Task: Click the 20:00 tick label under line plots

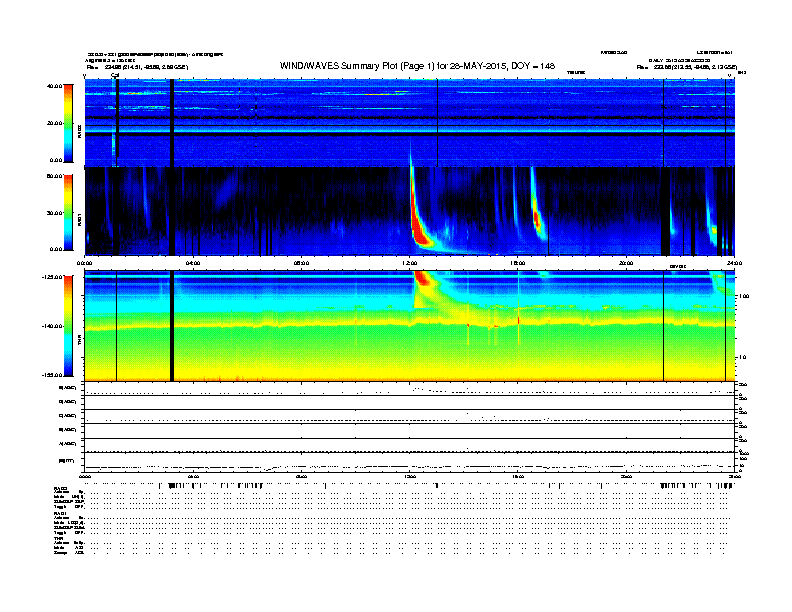Action: 626,476
